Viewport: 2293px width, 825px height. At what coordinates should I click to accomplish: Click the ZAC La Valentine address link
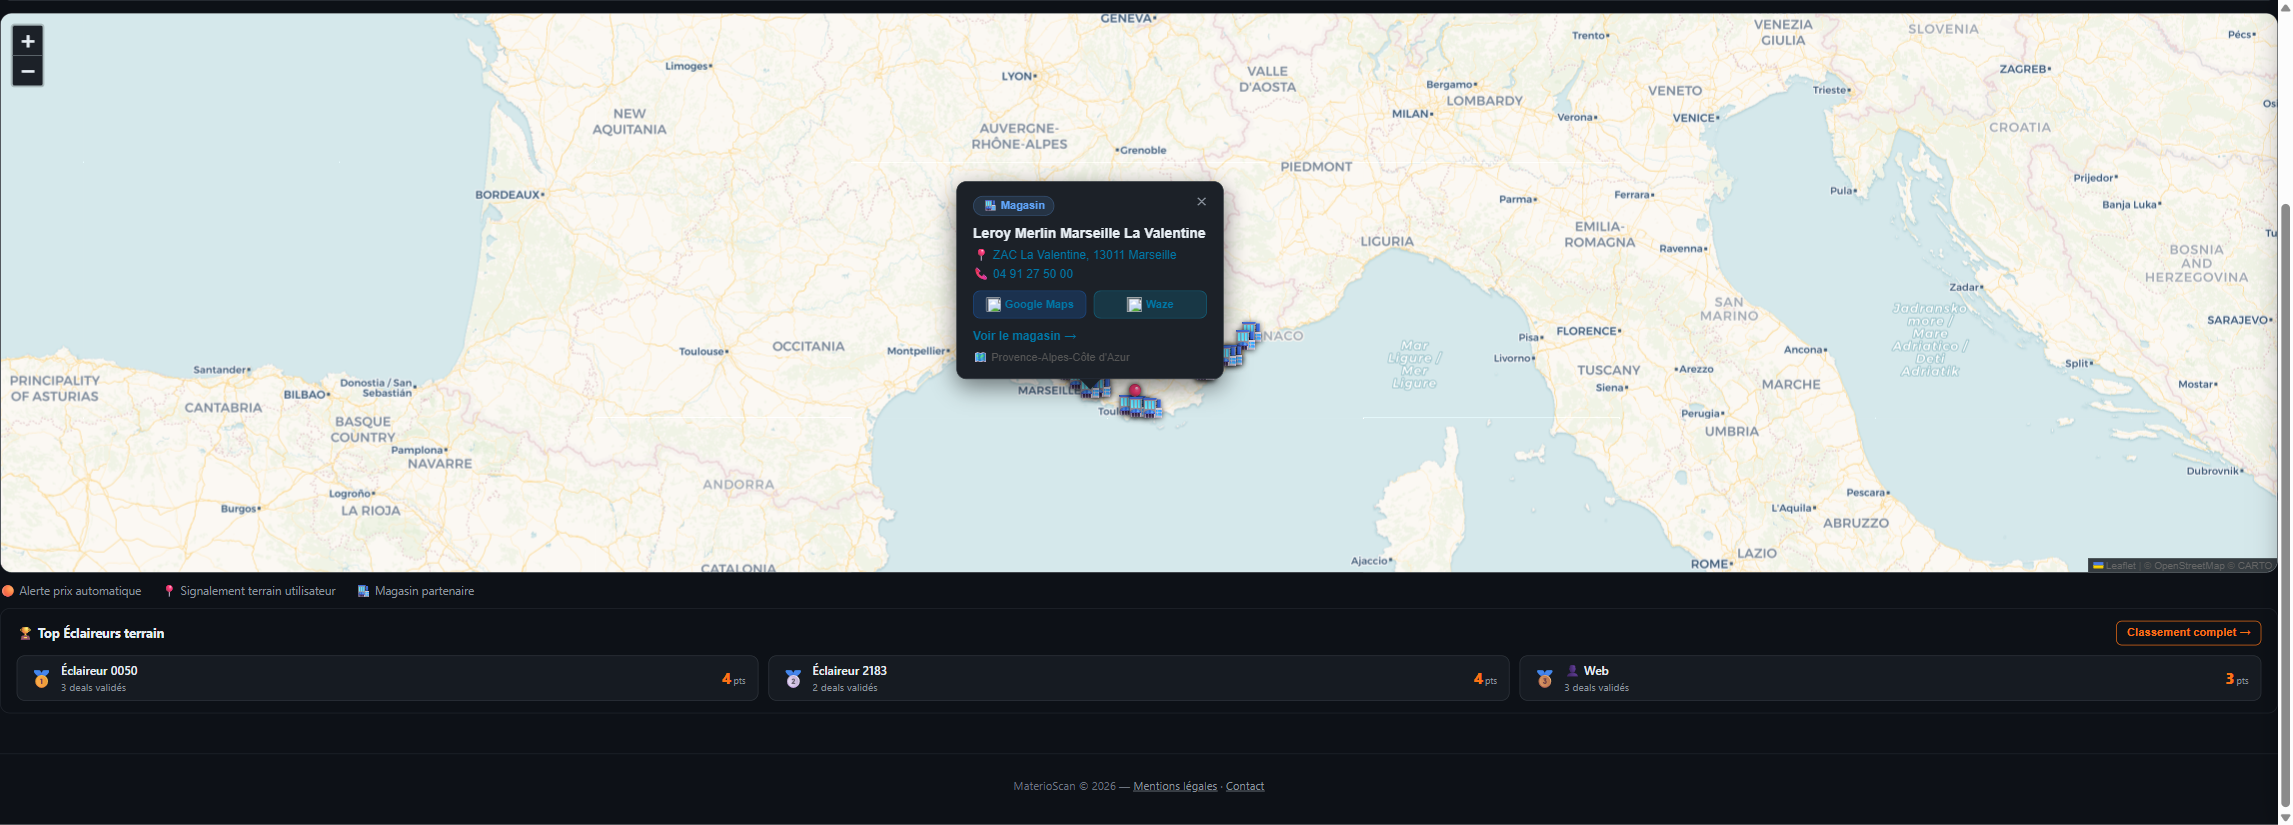(x=1083, y=255)
